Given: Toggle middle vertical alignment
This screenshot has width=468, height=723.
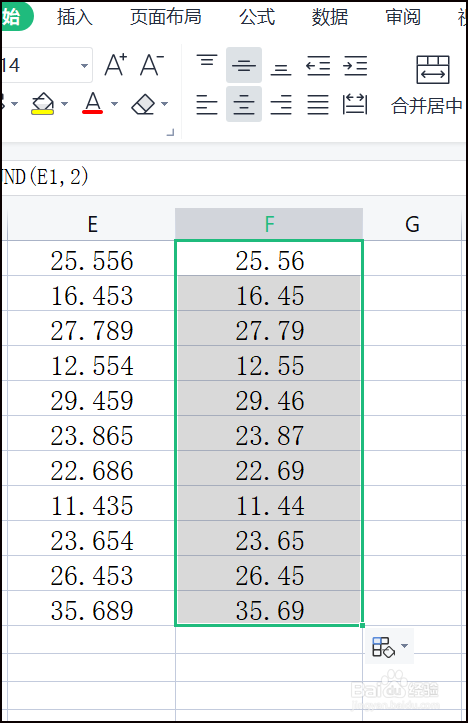Looking at the screenshot, I should pos(244,65).
